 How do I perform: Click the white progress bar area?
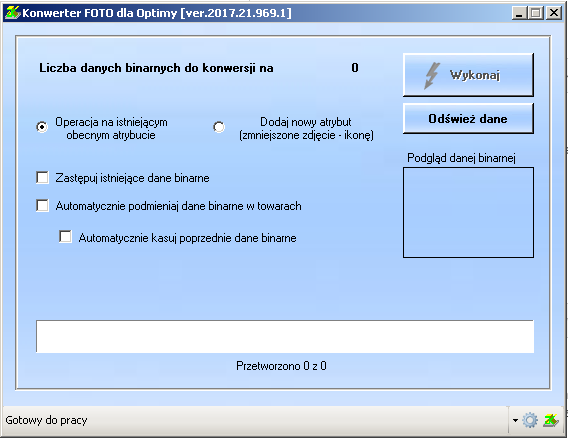(285, 336)
